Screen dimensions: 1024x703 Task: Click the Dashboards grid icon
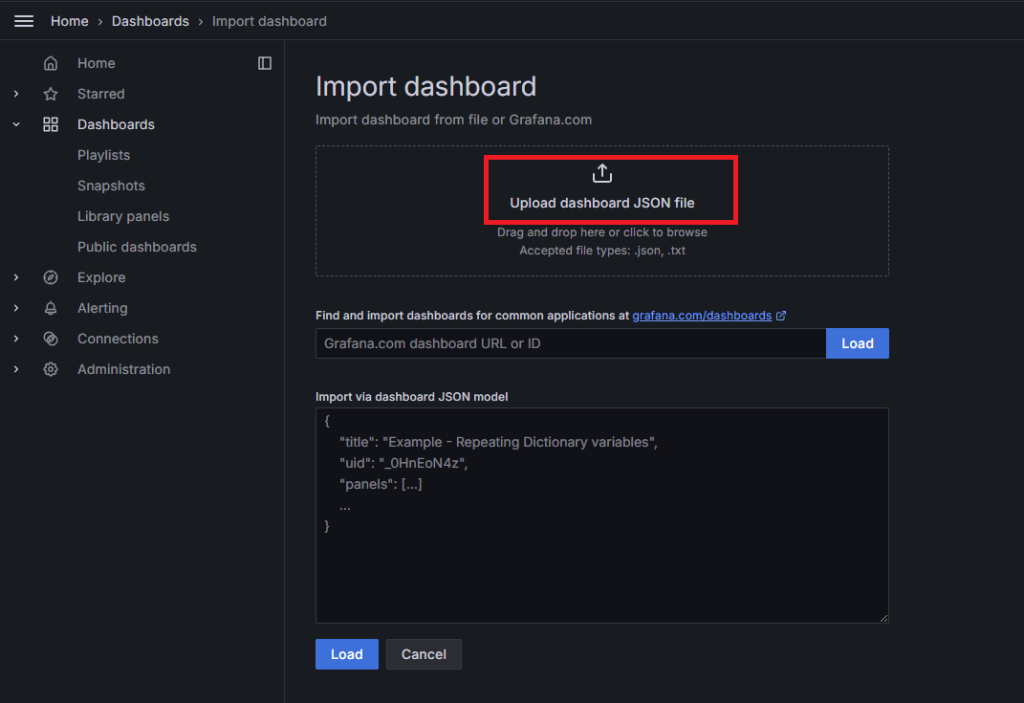coord(50,124)
